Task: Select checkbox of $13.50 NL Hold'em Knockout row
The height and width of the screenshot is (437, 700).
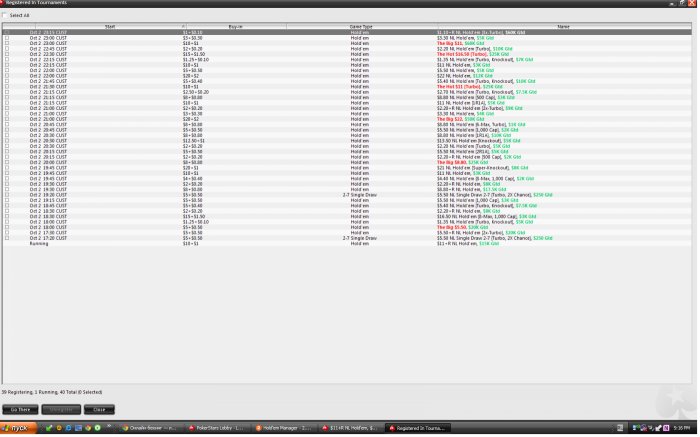Action: 7,141
